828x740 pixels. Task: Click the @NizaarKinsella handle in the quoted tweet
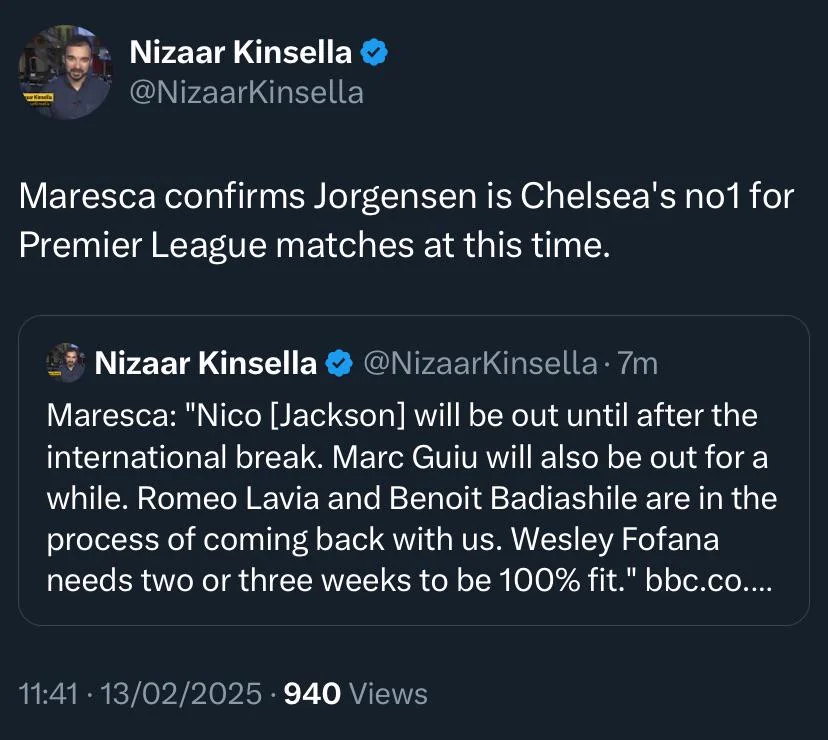pos(479,364)
